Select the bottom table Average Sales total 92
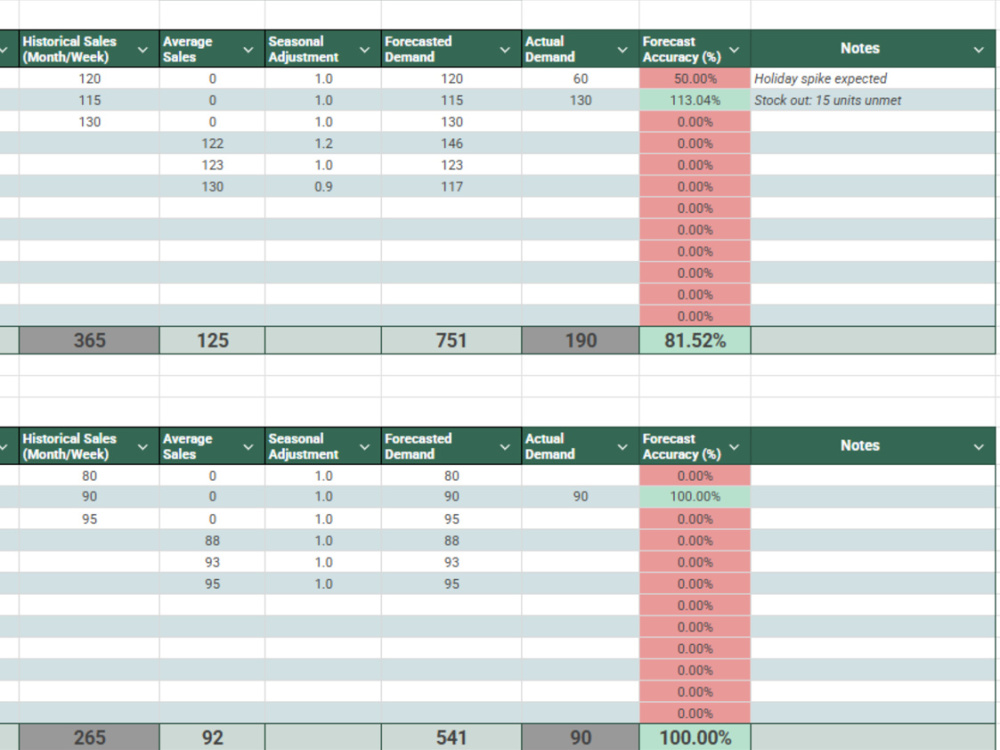The image size is (1000, 750). (212, 737)
